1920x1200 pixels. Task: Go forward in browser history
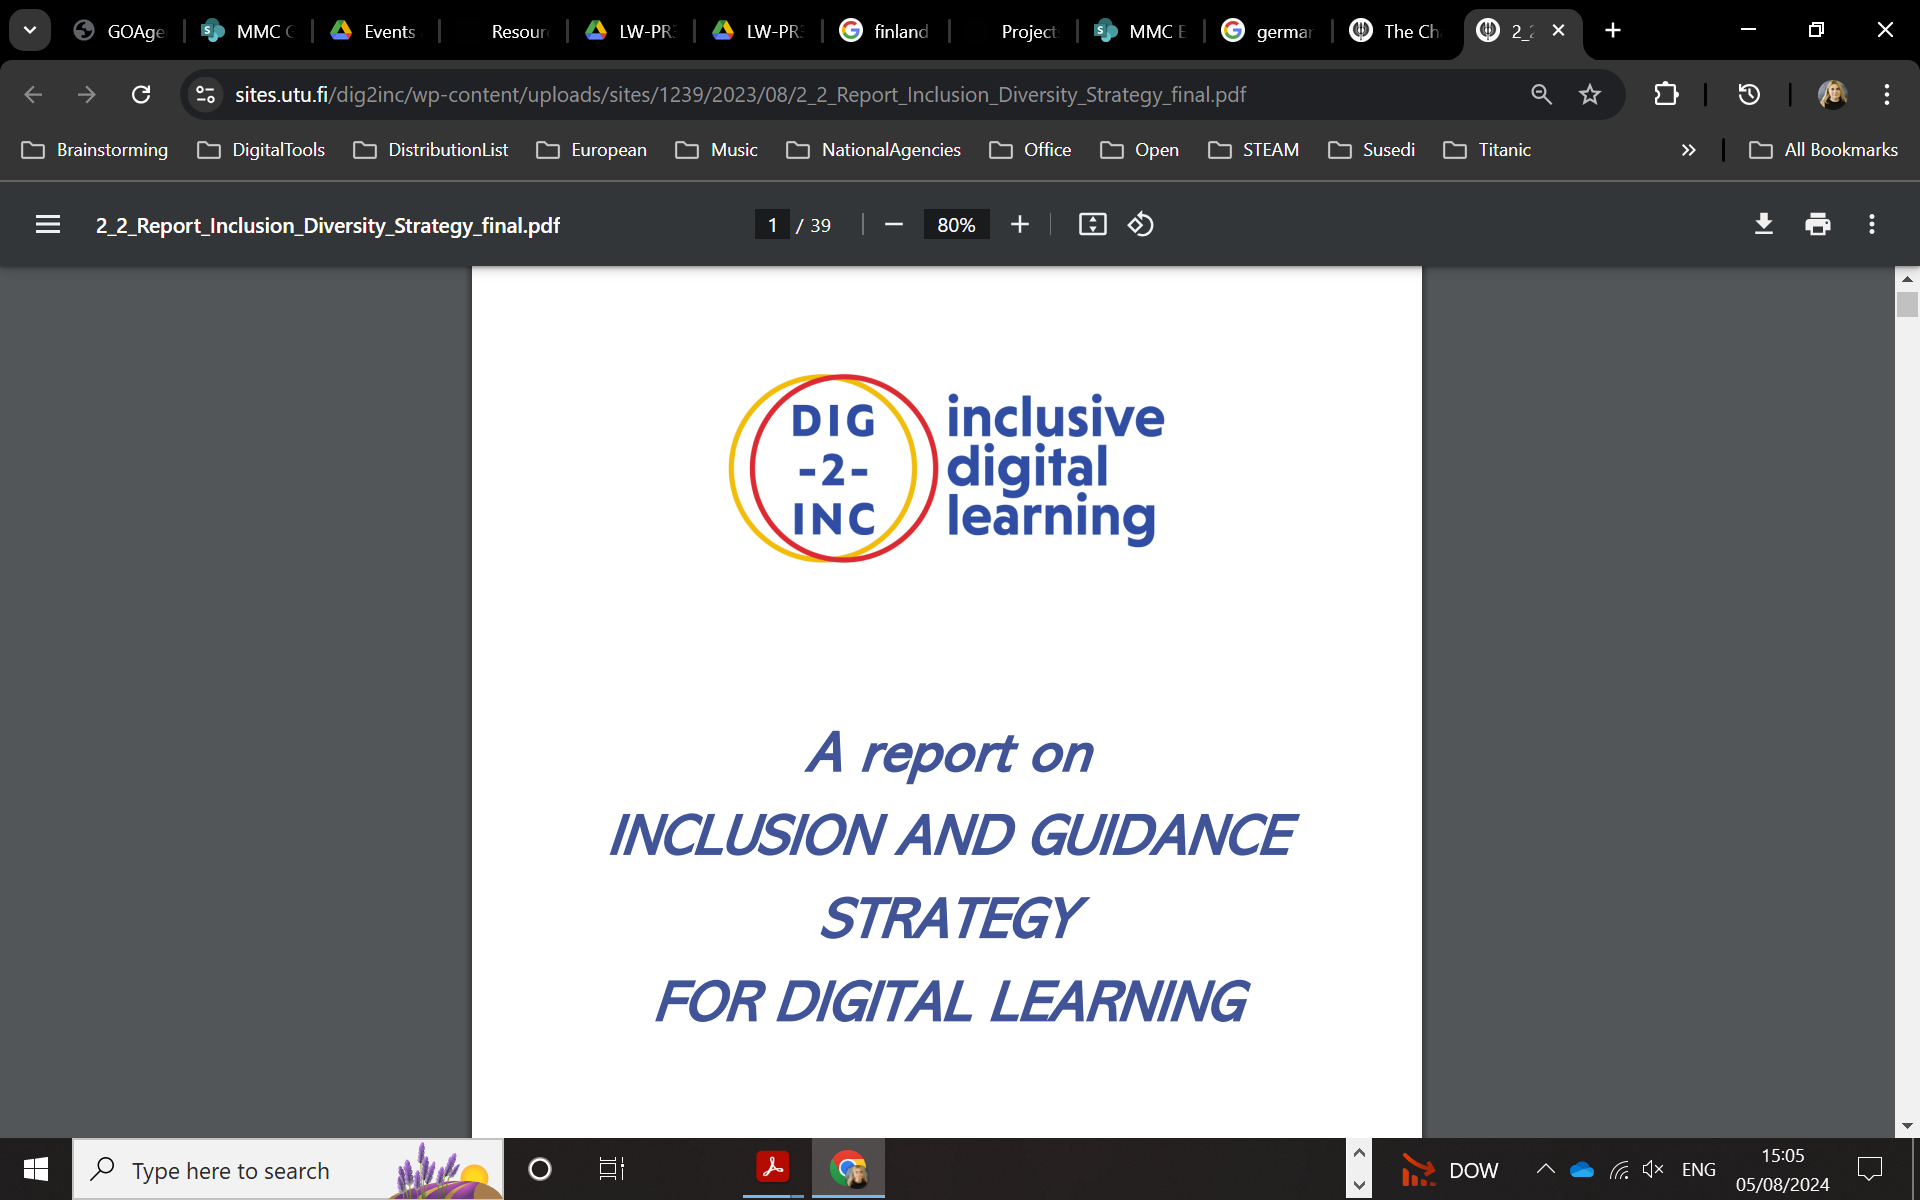(x=87, y=94)
